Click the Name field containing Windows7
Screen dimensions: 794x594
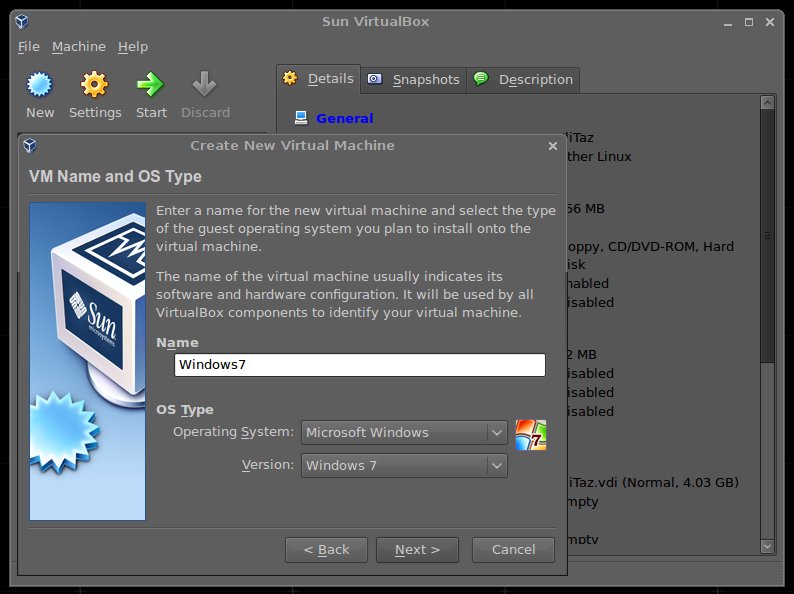coord(360,365)
